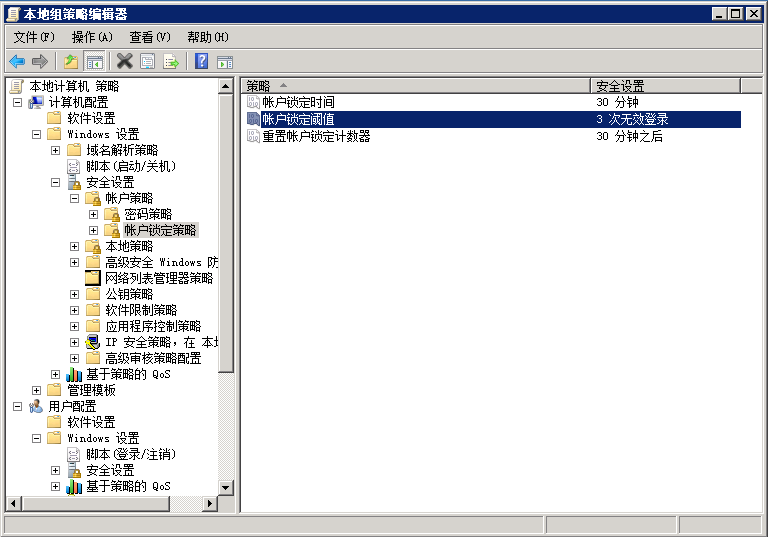This screenshot has height=537, width=768.
Task: Open Help via blue question mark icon
Action: pyautogui.click(x=201, y=61)
